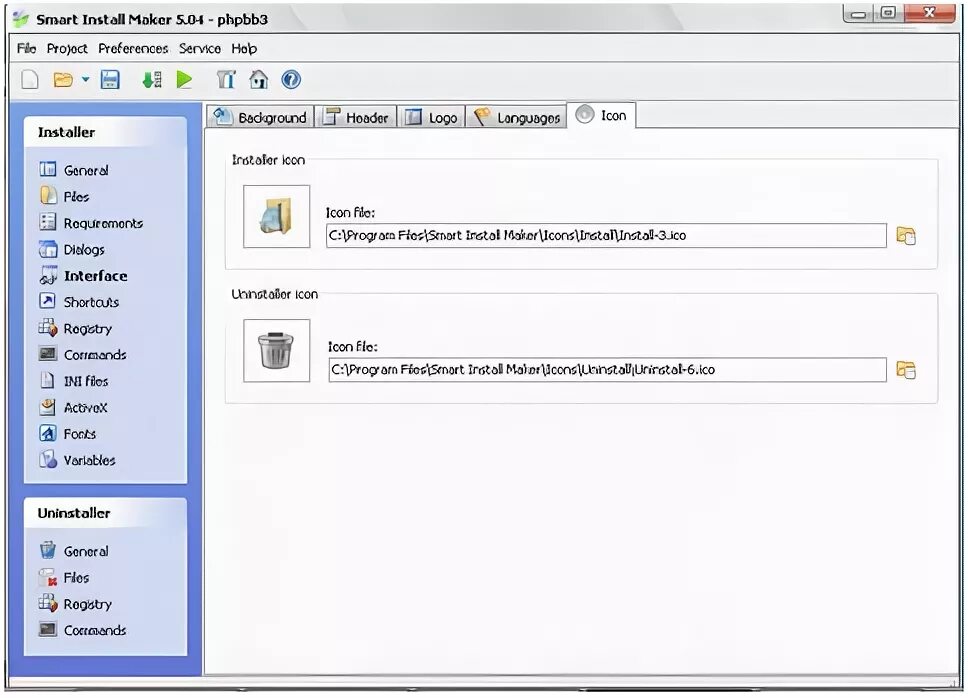Open the Help menu

point(244,48)
